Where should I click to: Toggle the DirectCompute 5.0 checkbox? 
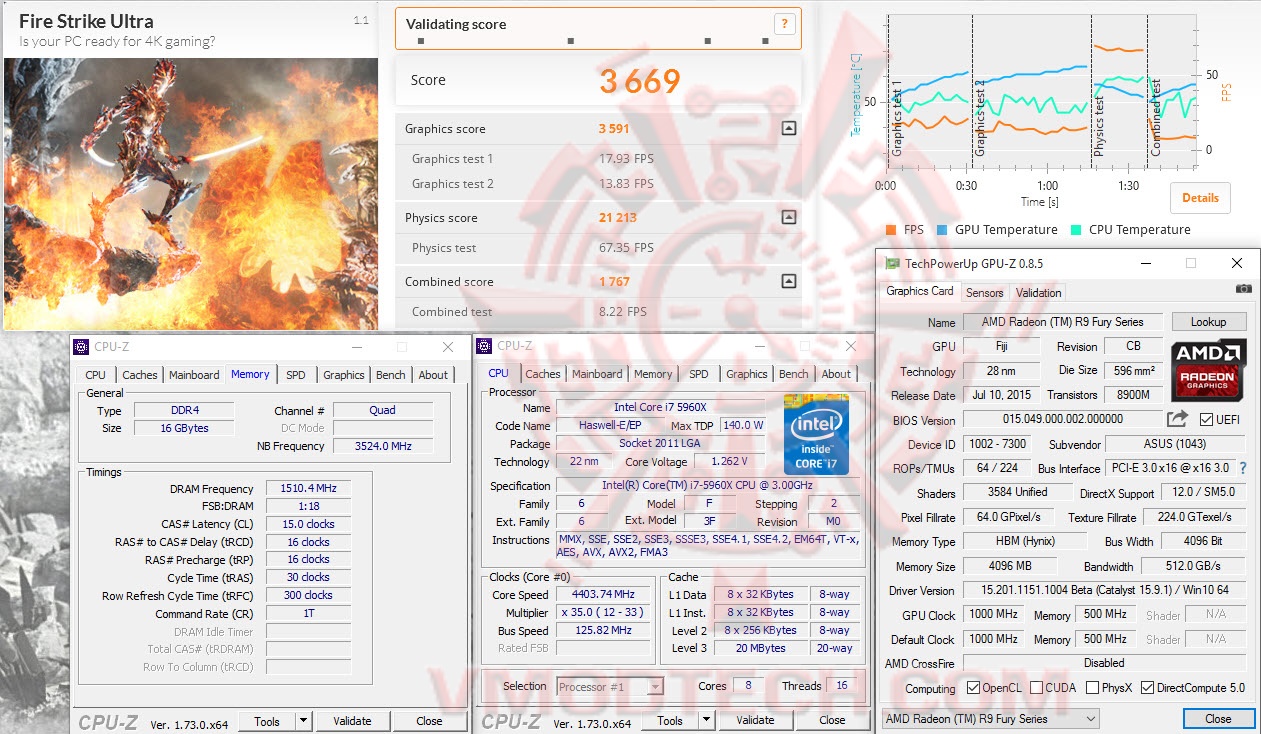click(x=1146, y=688)
